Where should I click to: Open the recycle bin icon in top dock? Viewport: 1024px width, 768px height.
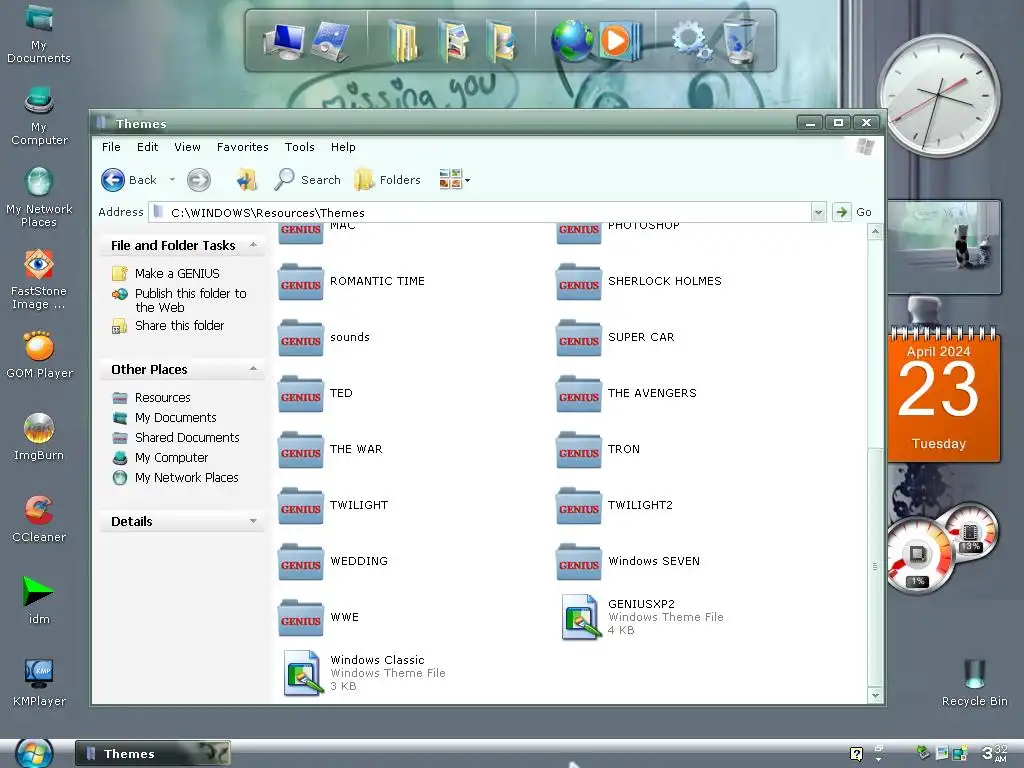tap(741, 40)
